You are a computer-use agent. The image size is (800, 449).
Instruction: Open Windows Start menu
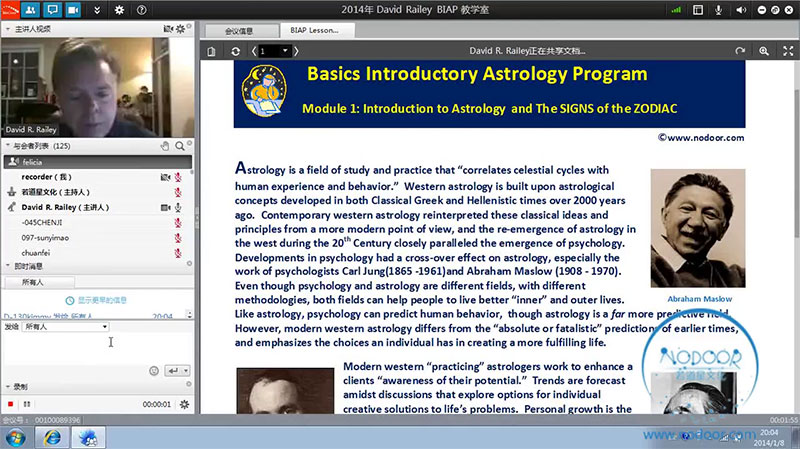[x=16, y=438]
